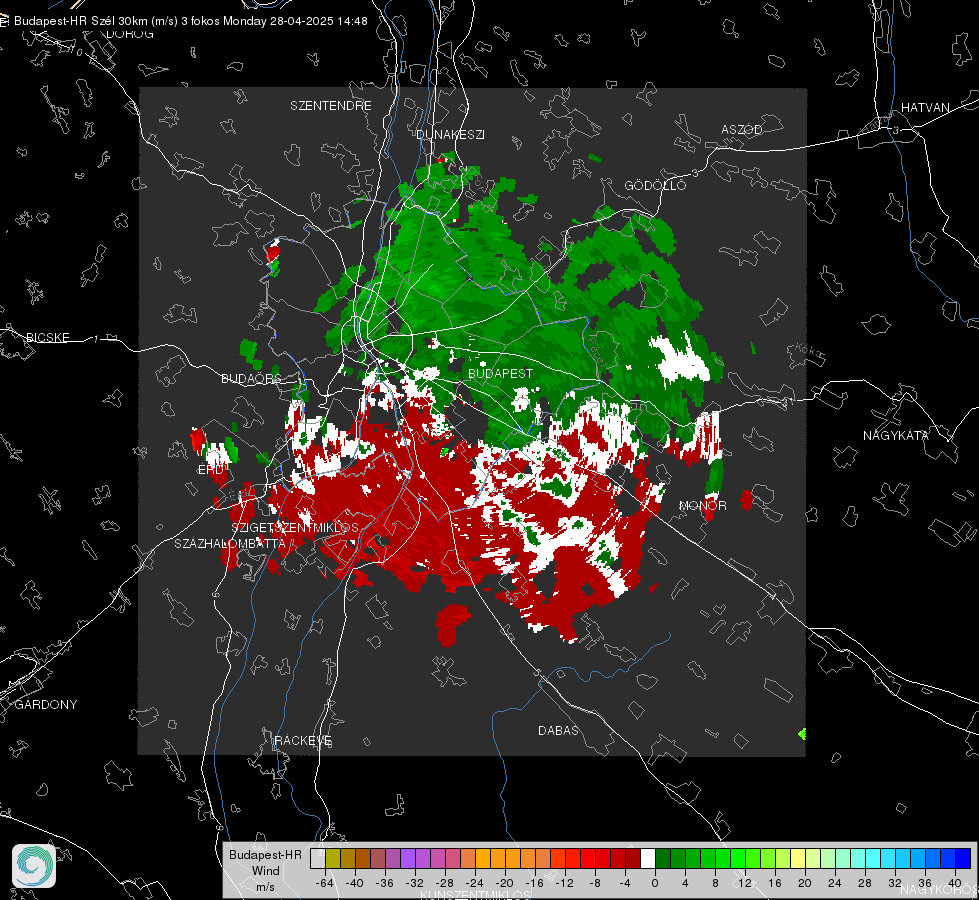Select the white 0 m/s legend swatch

coord(648,859)
